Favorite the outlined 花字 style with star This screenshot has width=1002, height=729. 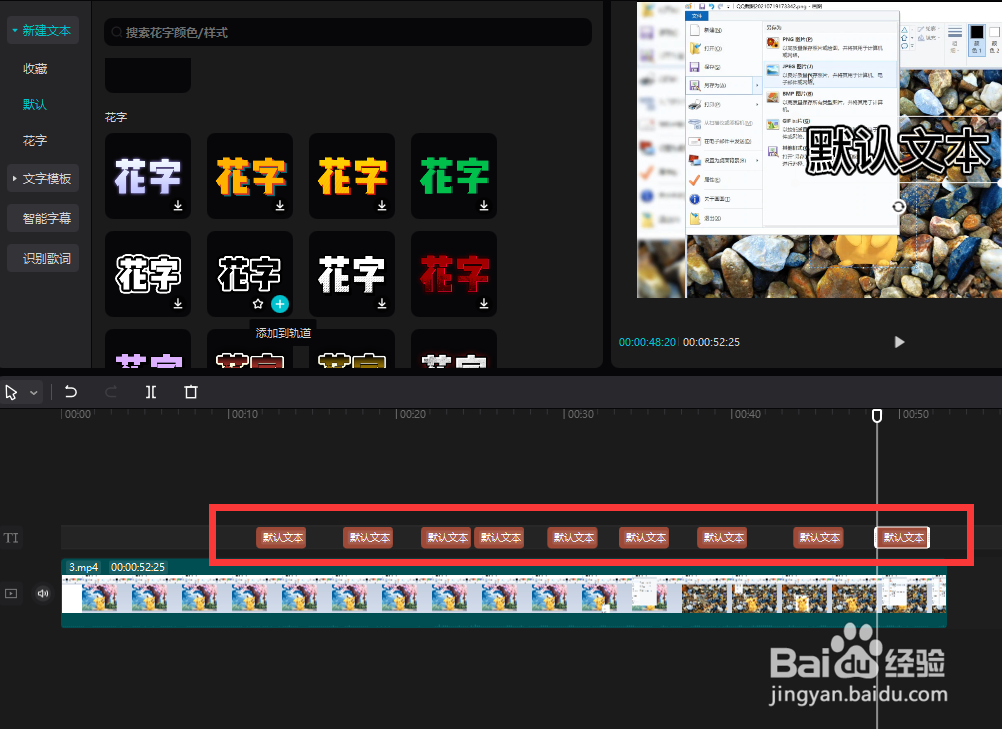[x=258, y=304]
